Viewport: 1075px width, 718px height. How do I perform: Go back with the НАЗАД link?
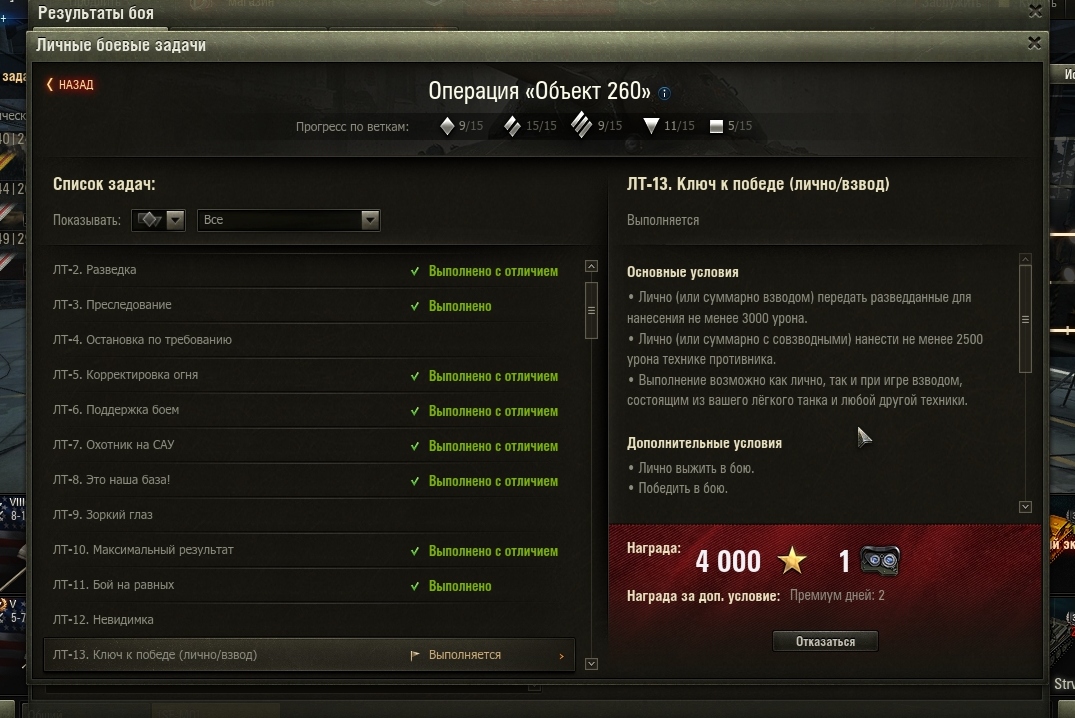pos(70,85)
